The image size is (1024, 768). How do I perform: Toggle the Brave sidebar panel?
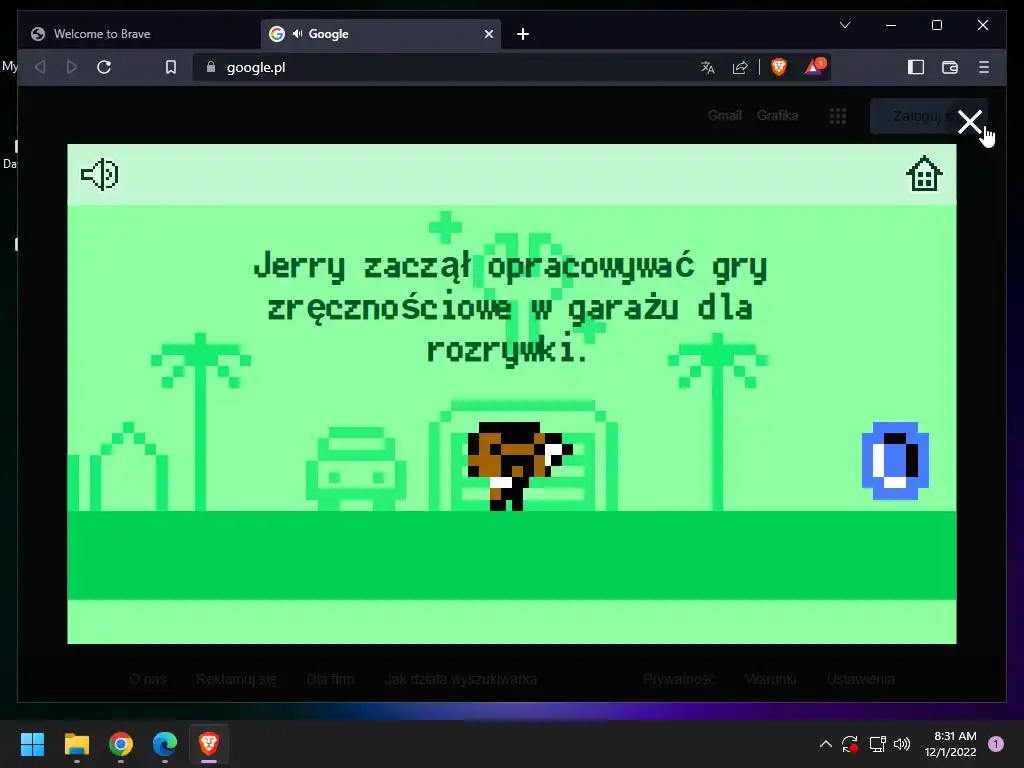[916, 67]
